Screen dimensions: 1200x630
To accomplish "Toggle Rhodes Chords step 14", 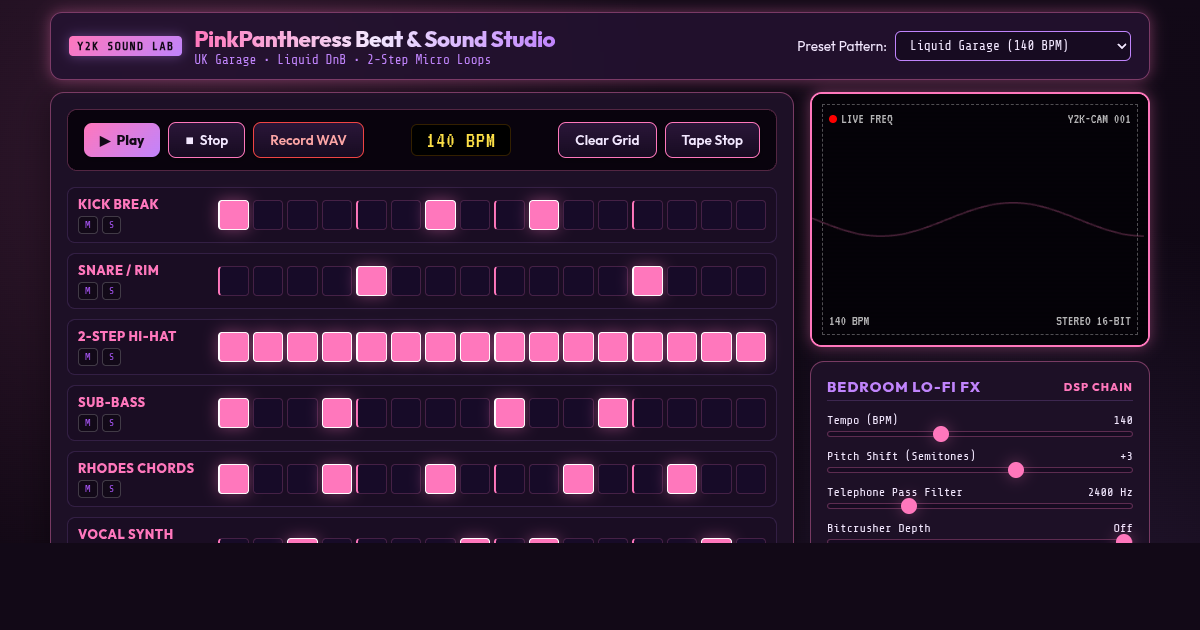I will pos(682,479).
